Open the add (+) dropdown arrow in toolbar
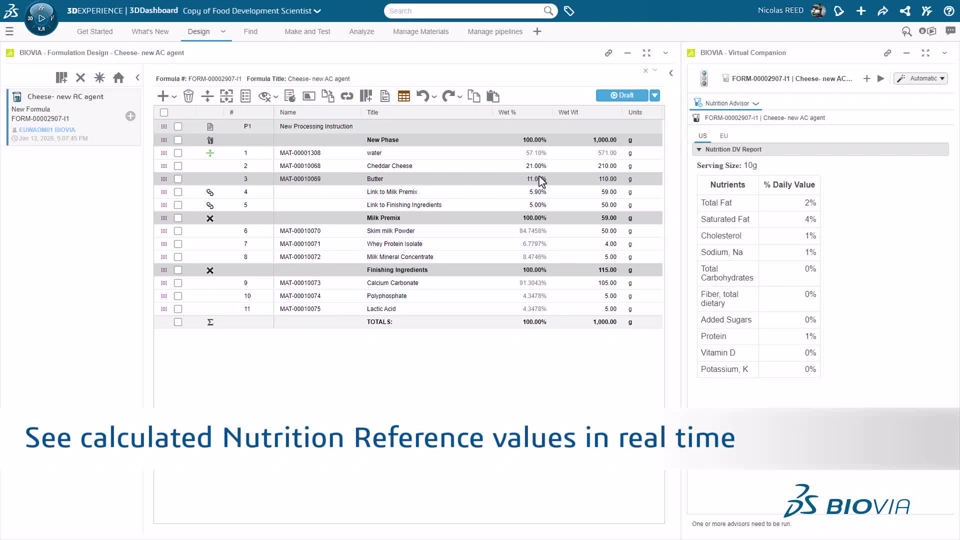 (174, 97)
